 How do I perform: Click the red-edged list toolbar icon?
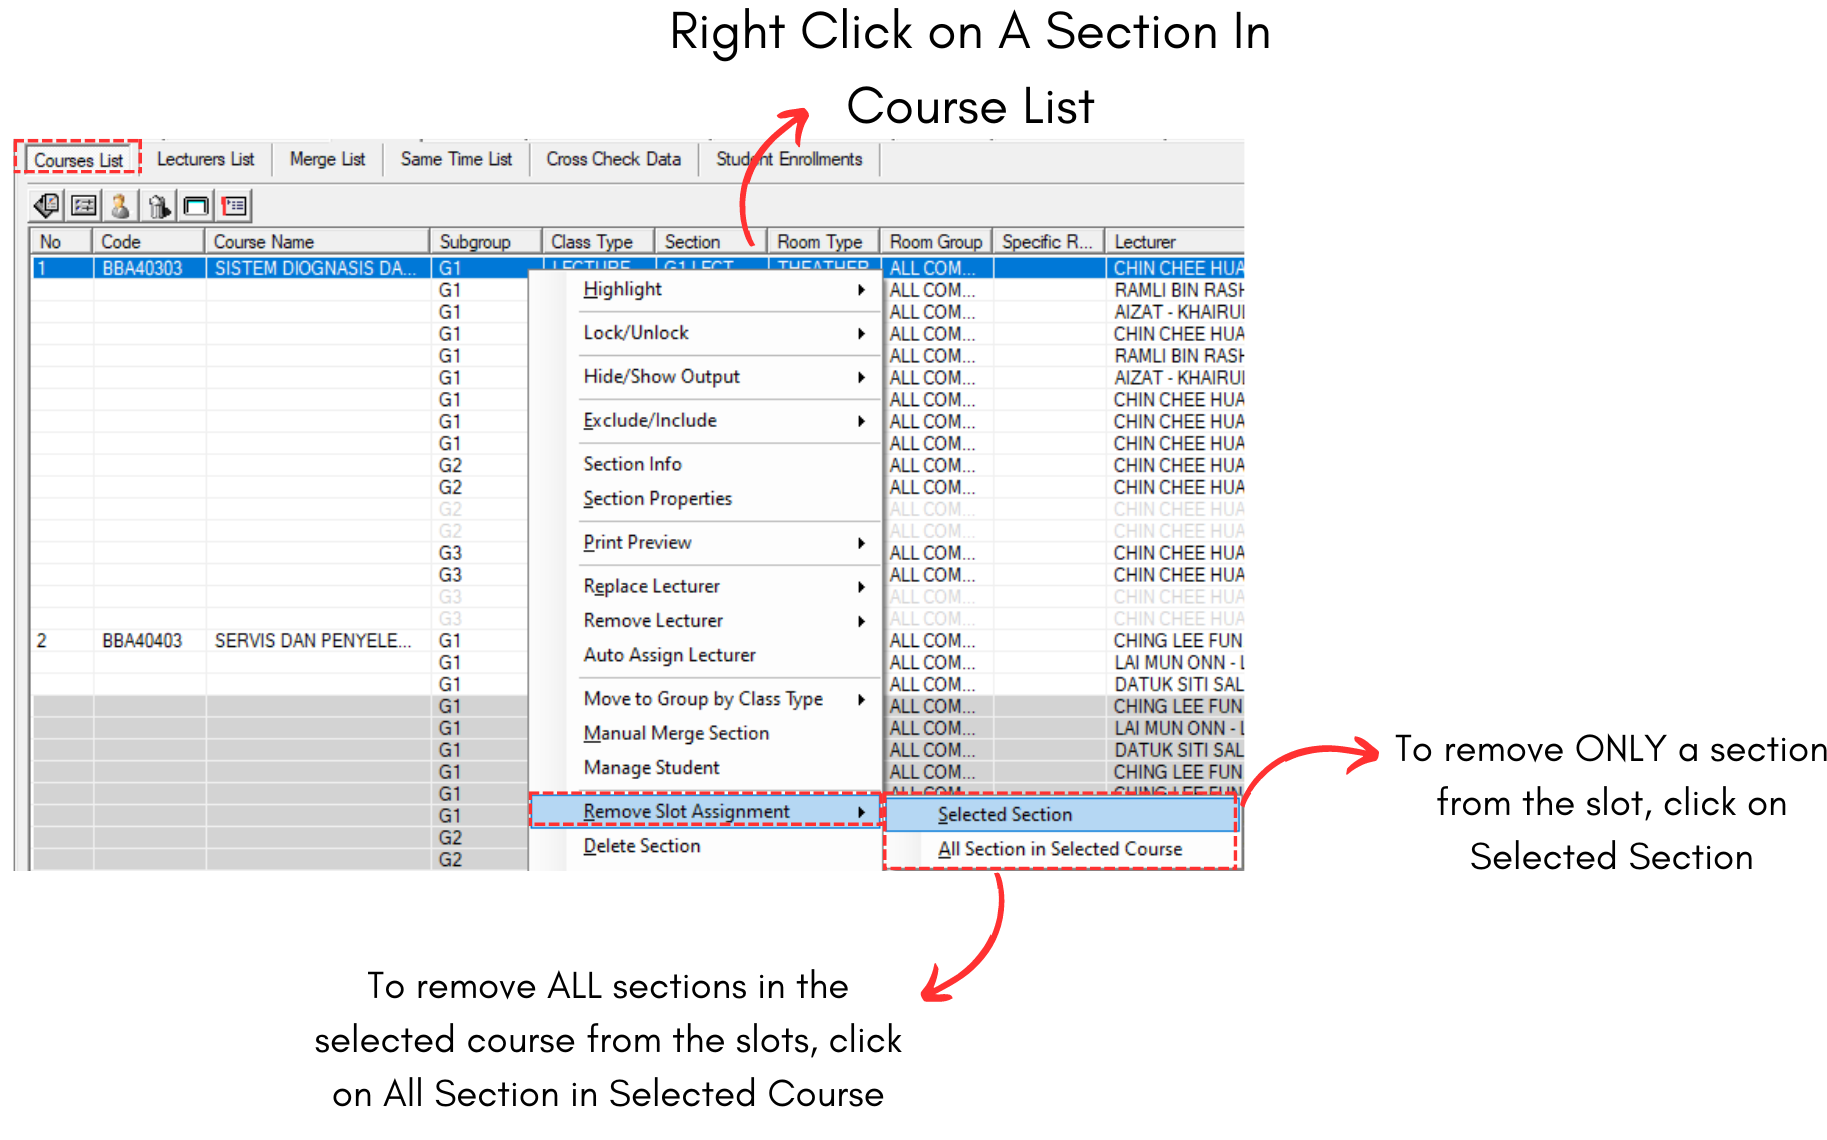[234, 206]
